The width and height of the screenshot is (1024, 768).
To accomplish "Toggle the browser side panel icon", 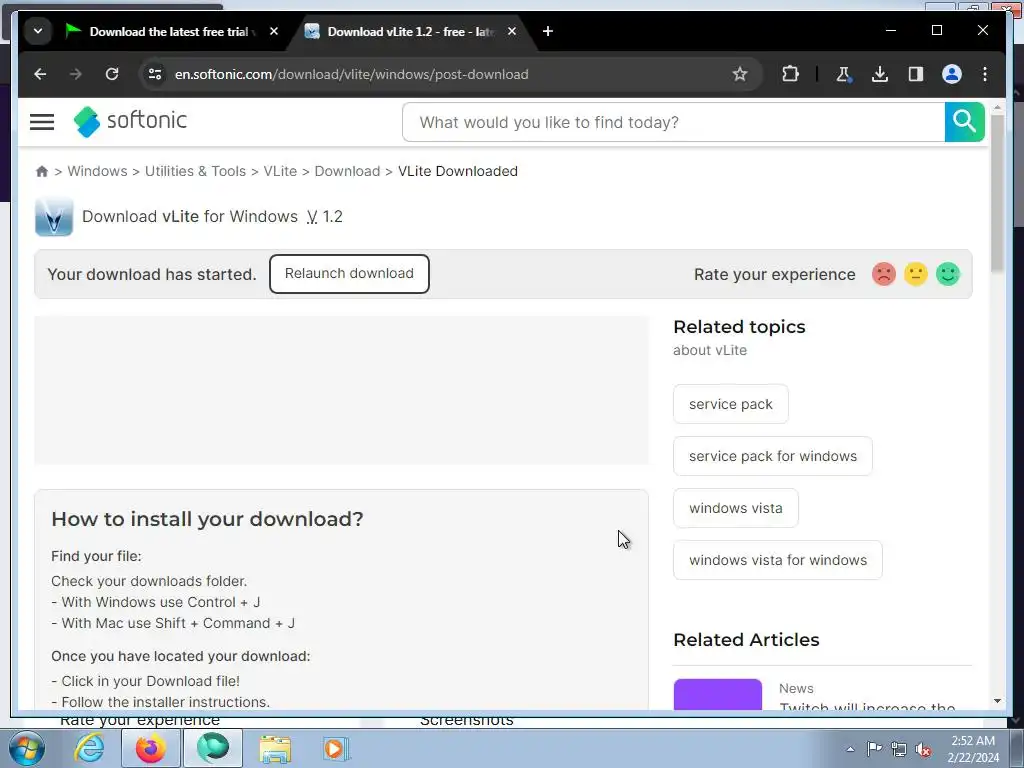I will coord(916,74).
